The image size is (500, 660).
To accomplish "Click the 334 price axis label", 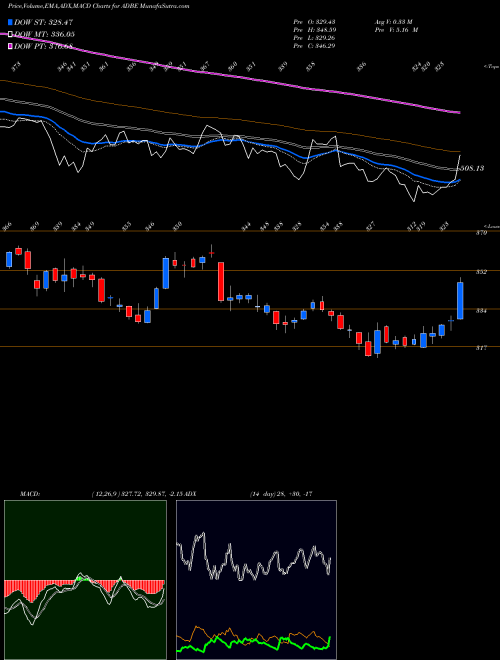I will coord(482,311).
